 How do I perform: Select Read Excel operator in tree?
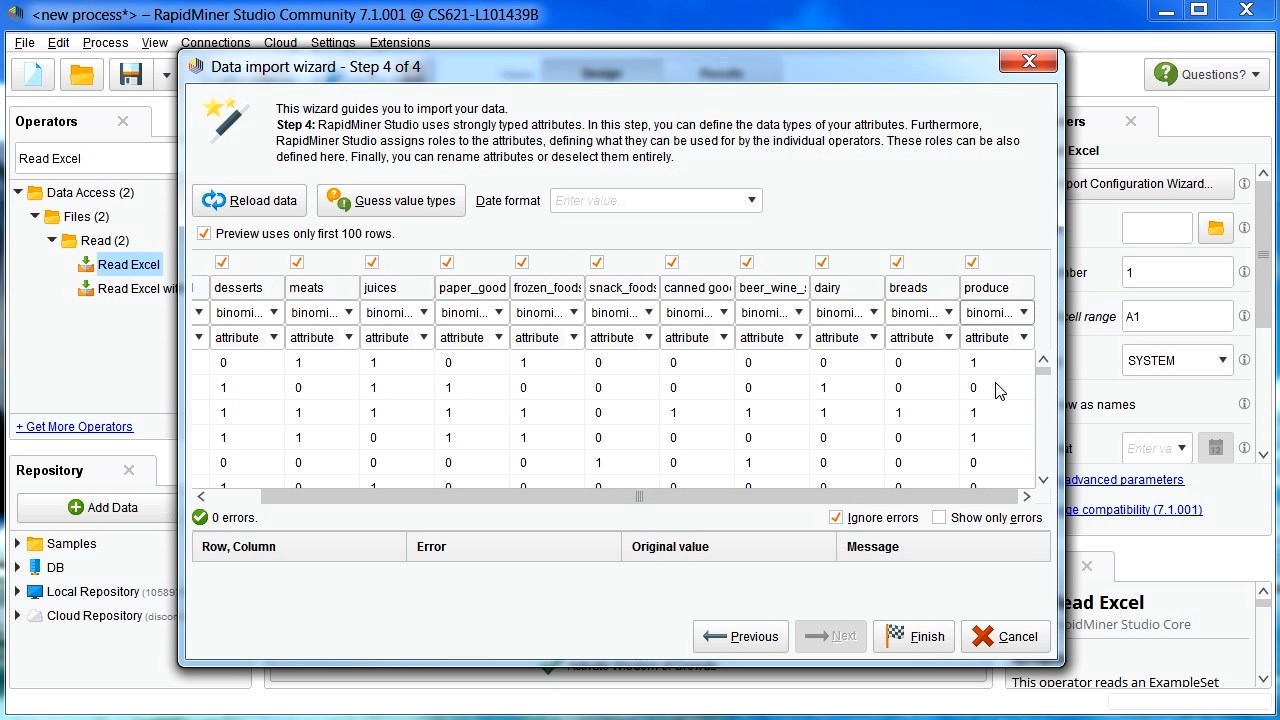point(128,264)
